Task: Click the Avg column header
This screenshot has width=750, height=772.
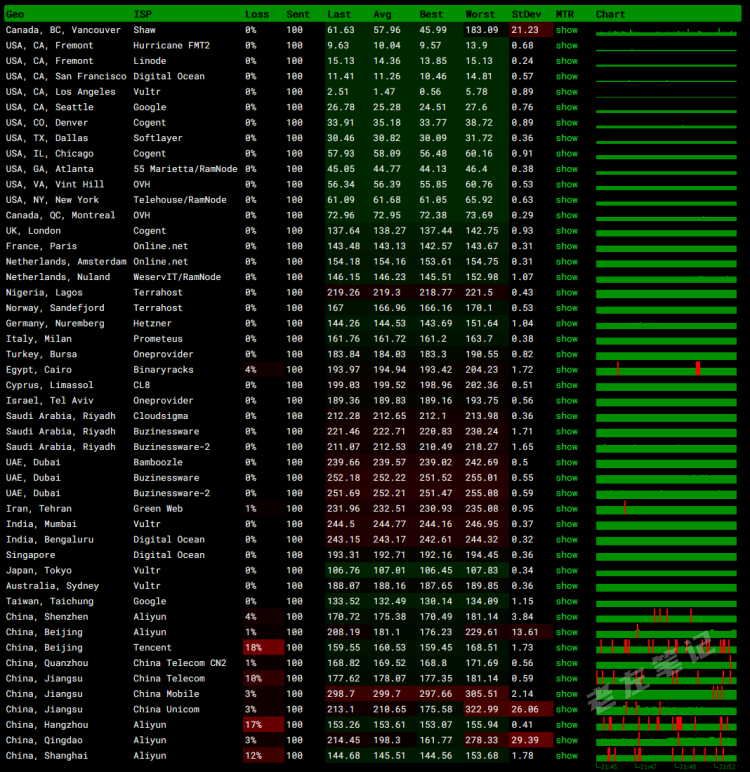Action: click(x=382, y=14)
